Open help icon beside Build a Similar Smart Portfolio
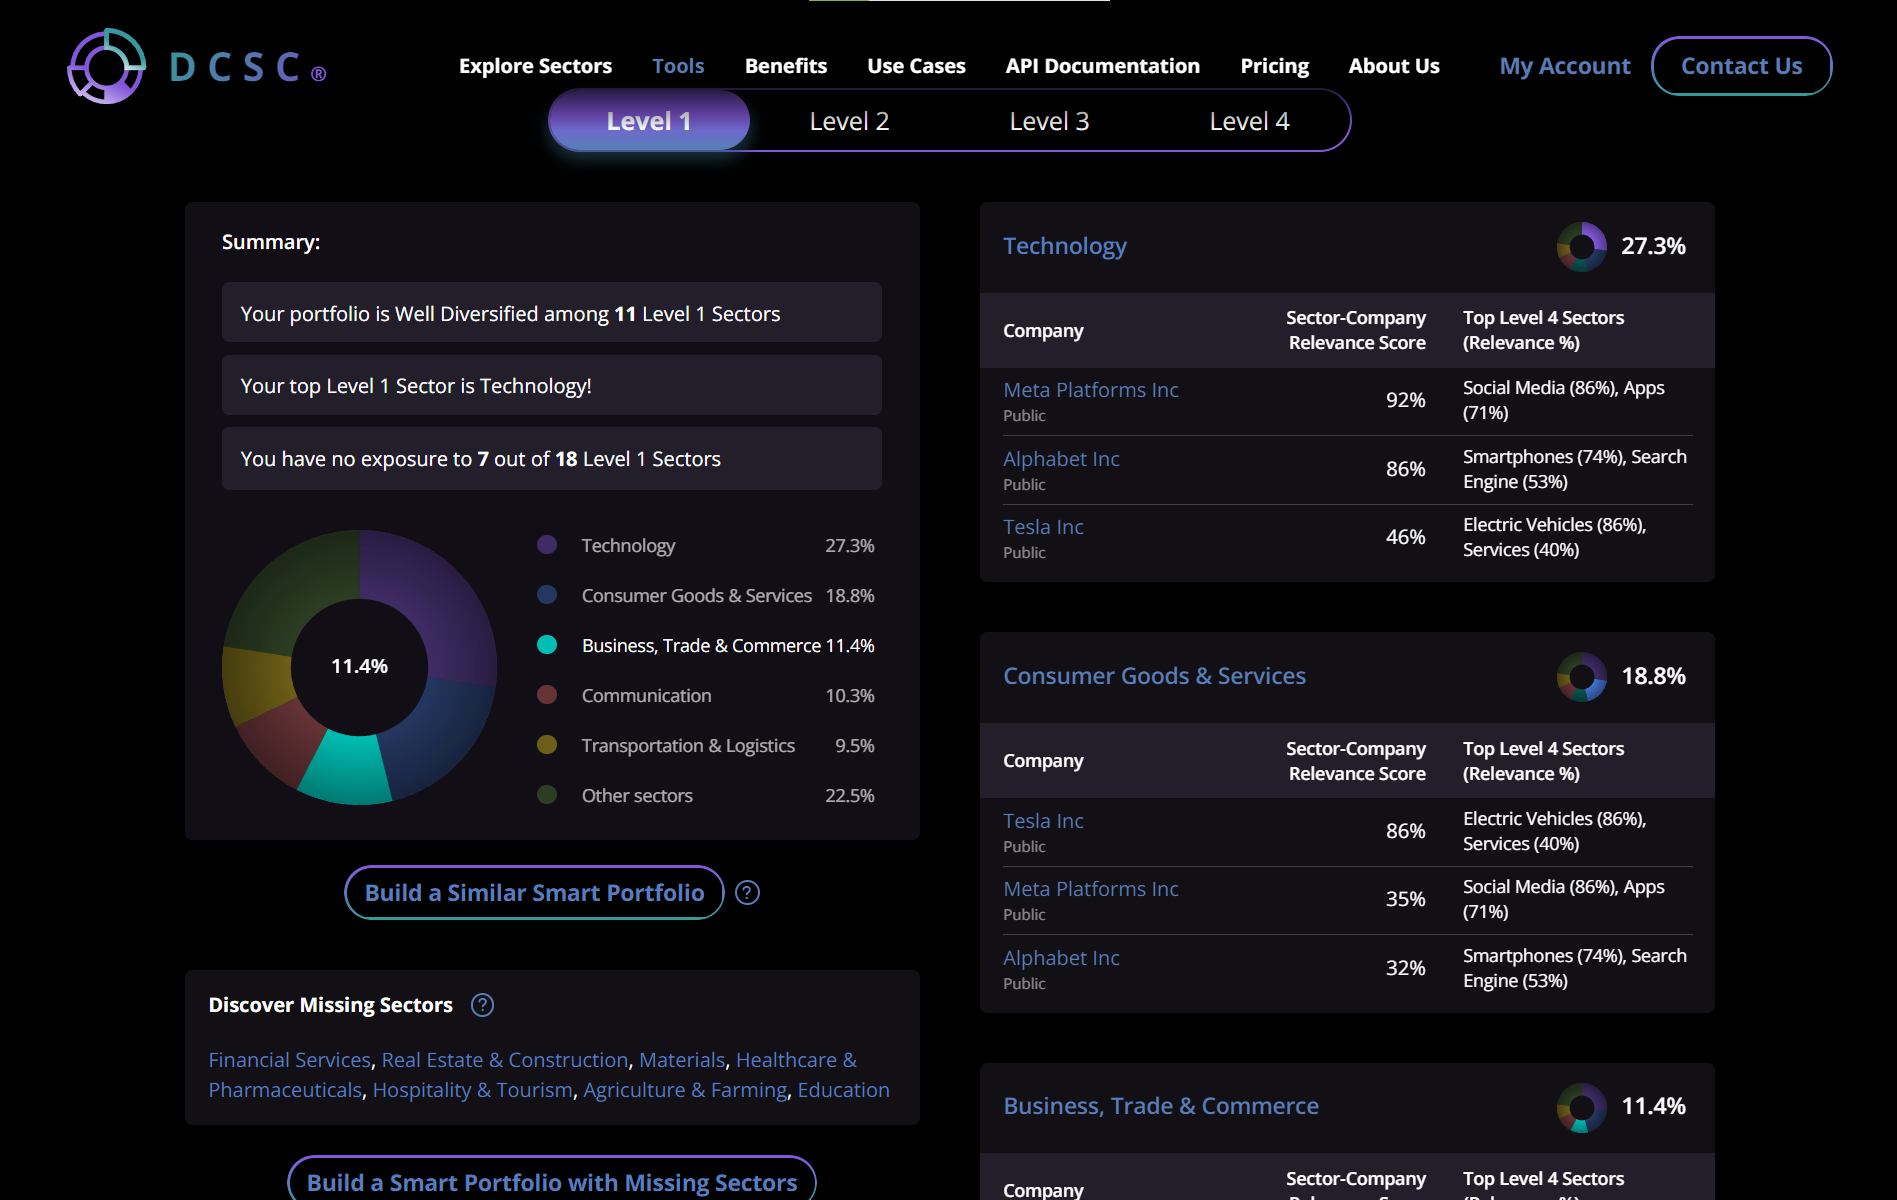Image resolution: width=1897 pixels, height=1200 pixels. click(x=747, y=893)
